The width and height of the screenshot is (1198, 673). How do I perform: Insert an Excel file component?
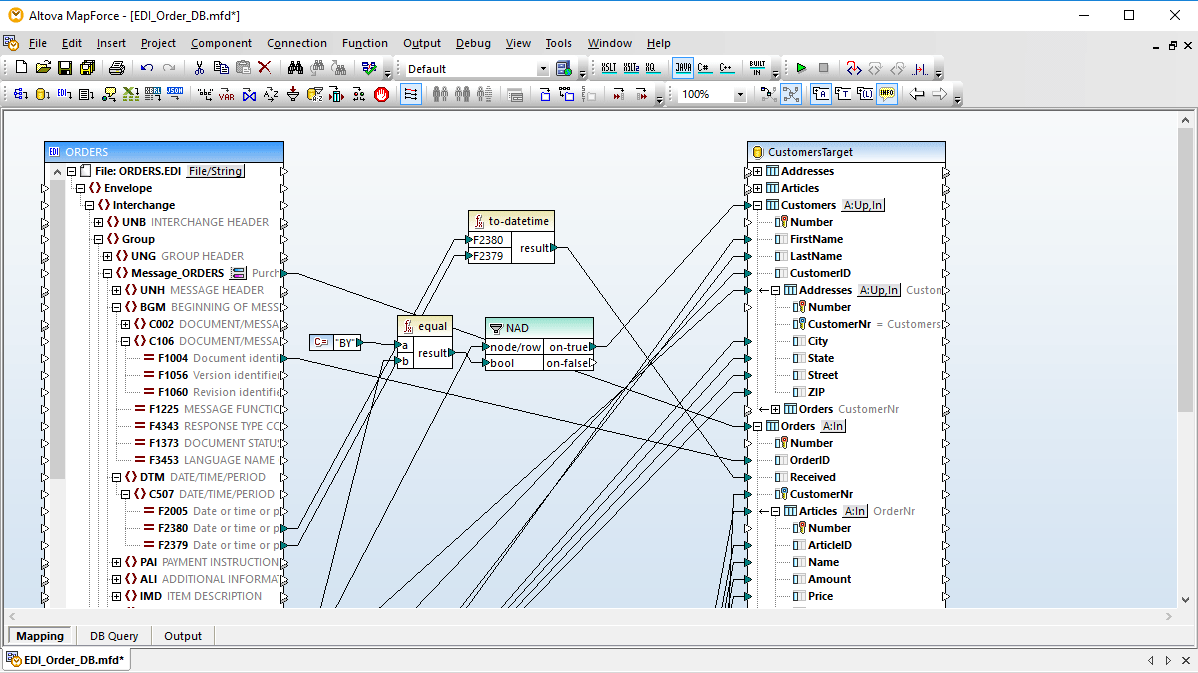point(131,94)
